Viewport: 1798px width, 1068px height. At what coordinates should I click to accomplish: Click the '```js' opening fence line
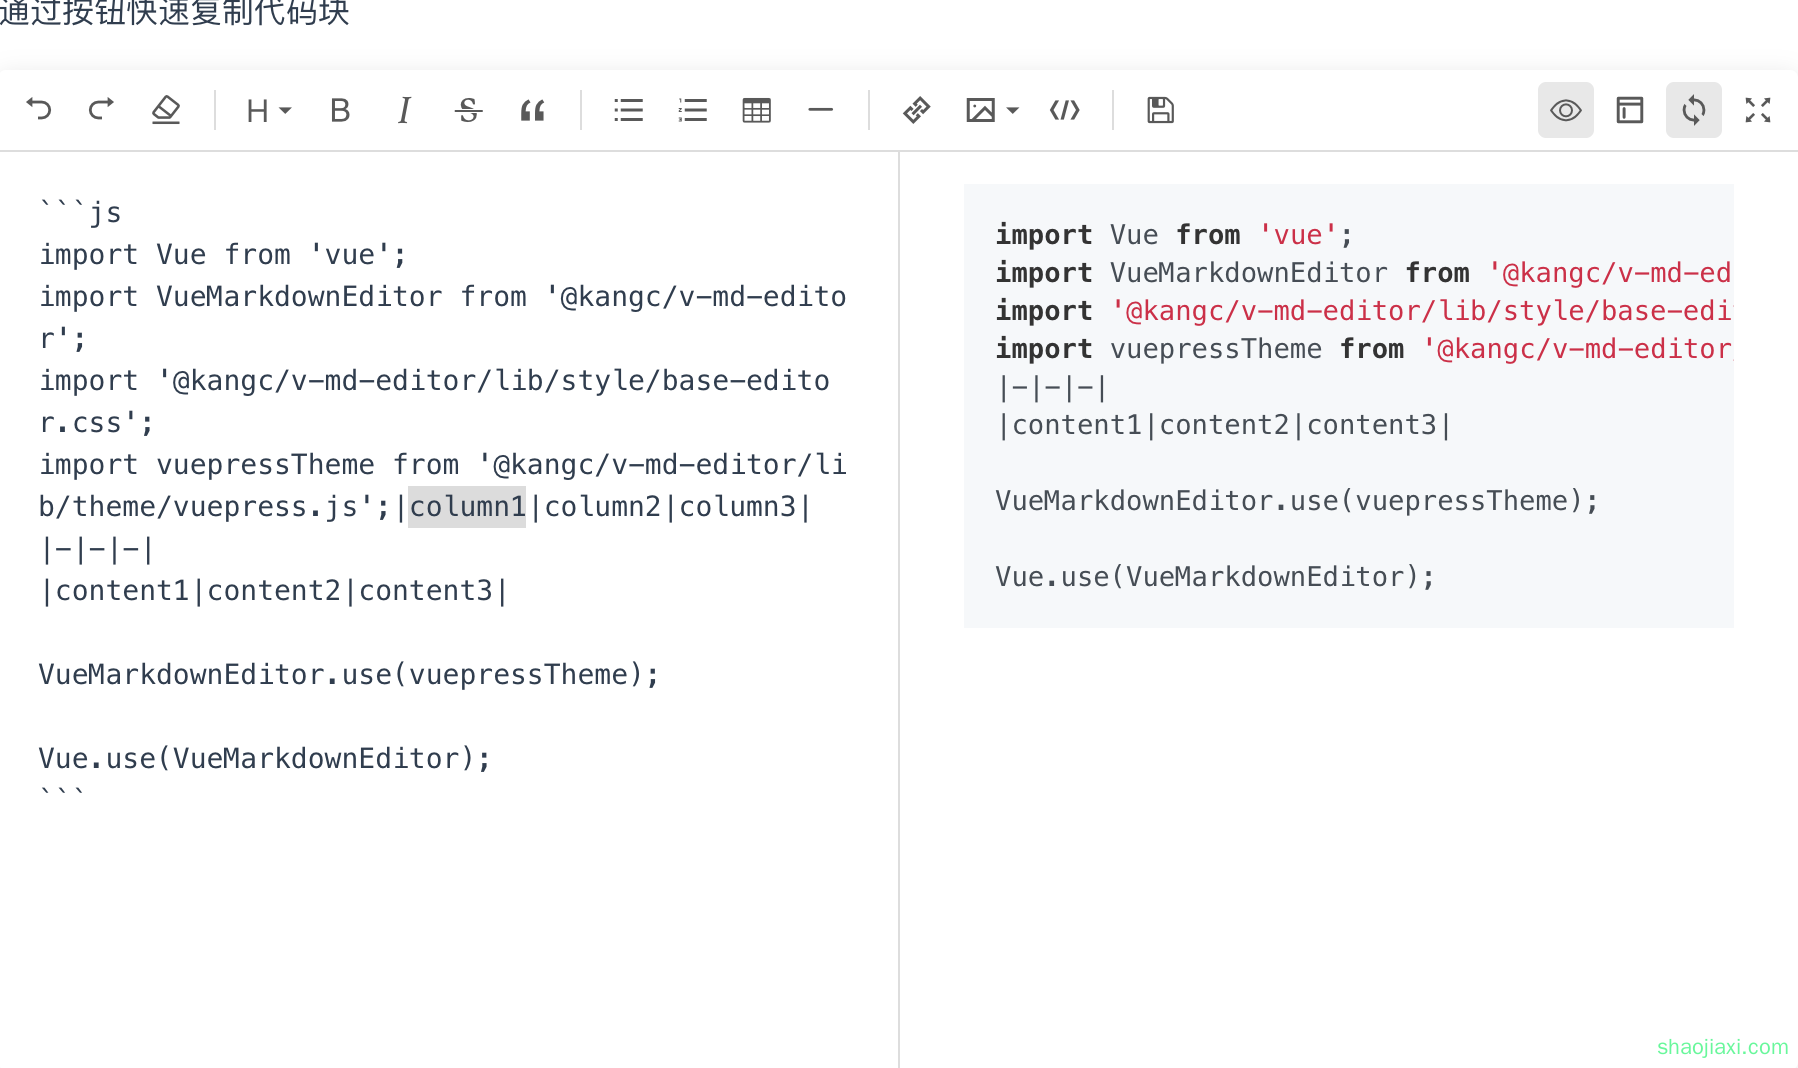pos(80,212)
